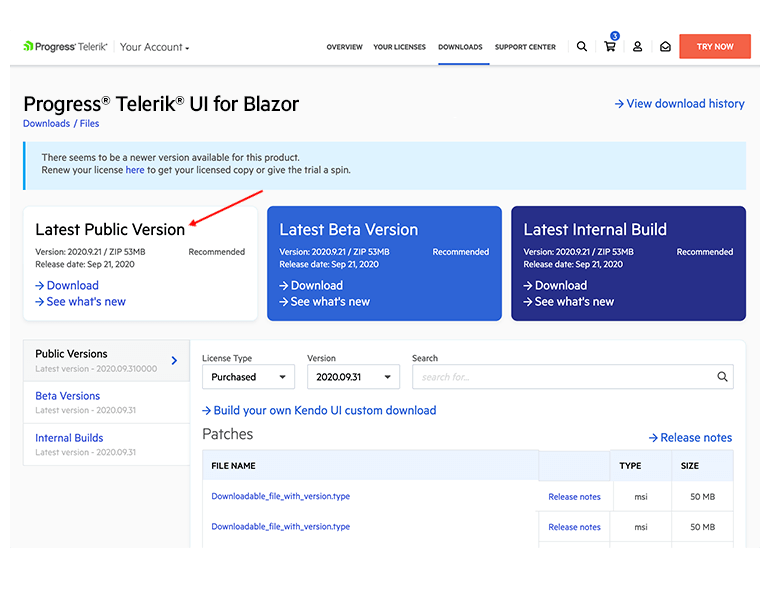The height and width of the screenshot is (608, 770).
Task: Click the Files breadcrumb link
Action: (89, 124)
